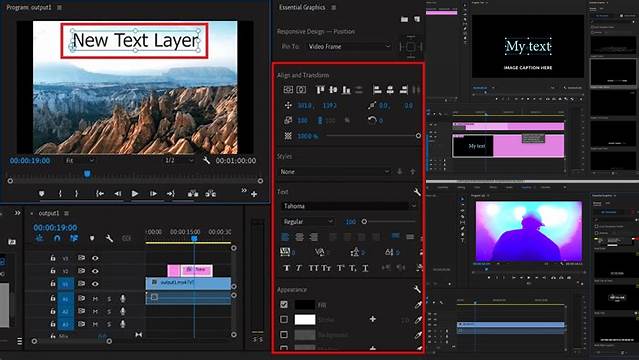Open the Fit zoom level dropdown

tap(80, 161)
